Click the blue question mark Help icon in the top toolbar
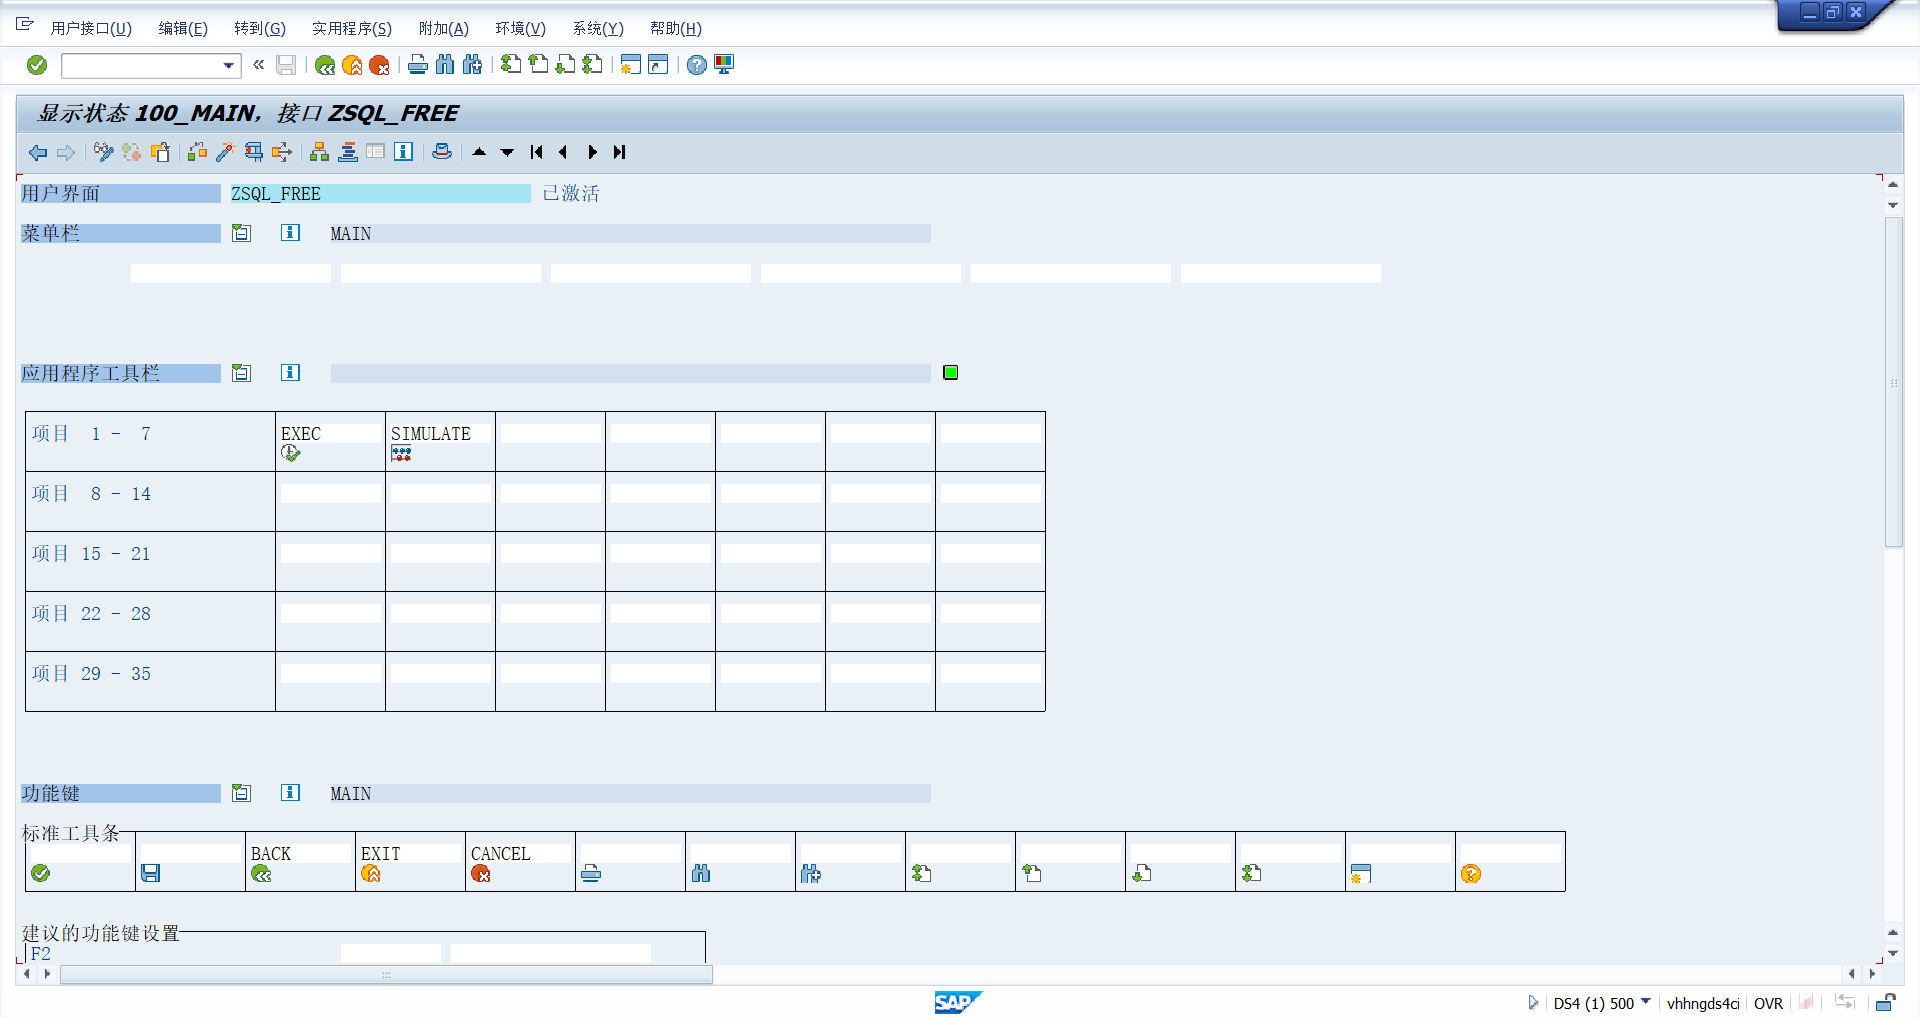Viewport: 1920px width, 1017px height. pyautogui.click(x=697, y=65)
